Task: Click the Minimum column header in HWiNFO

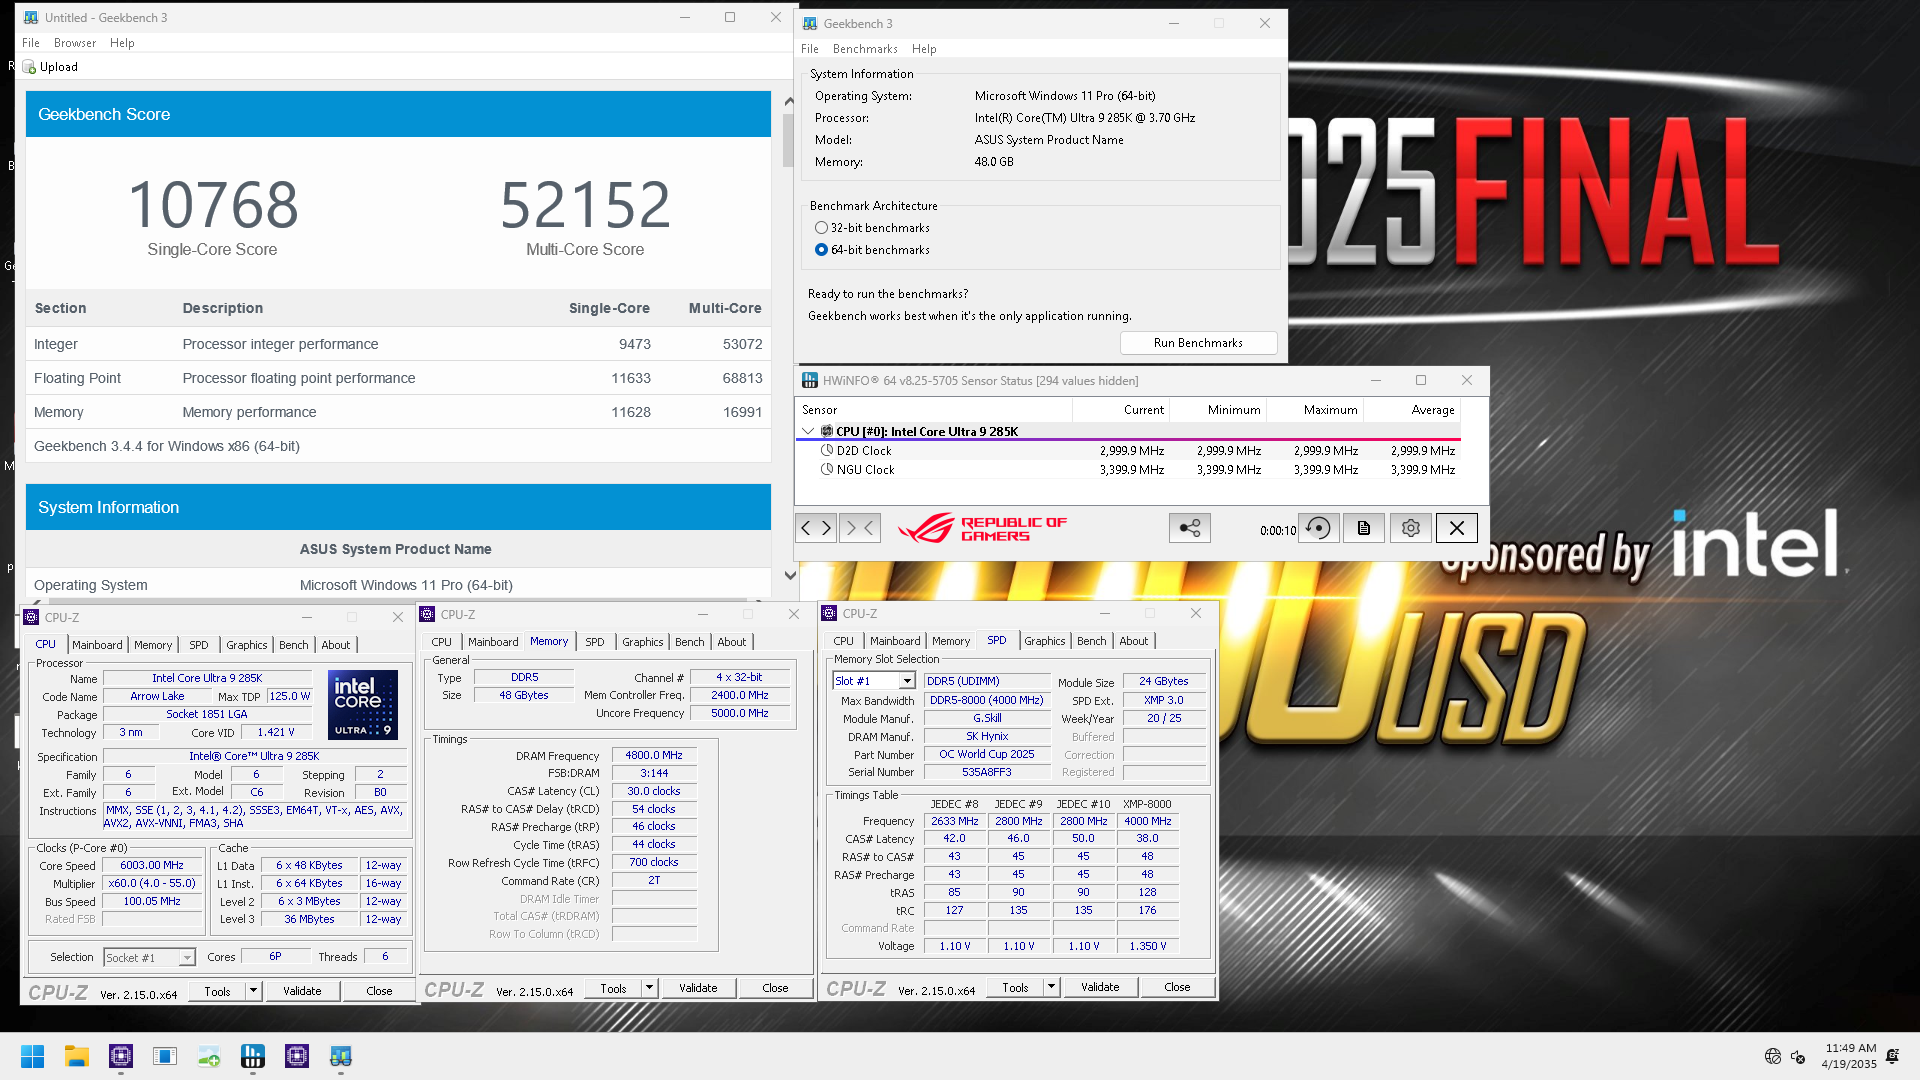Action: [1219, 410]
